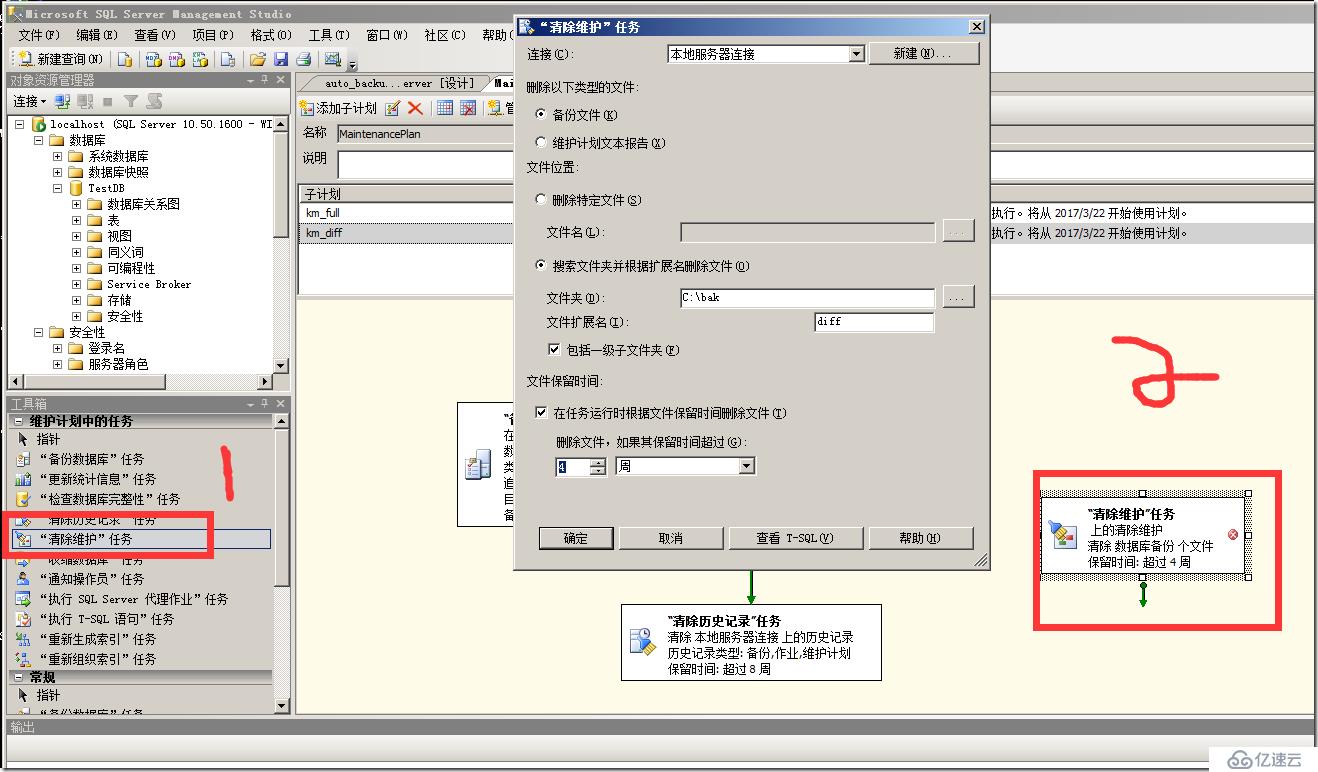Click the 取消 button in dialog
Image resolution: width=1318 pixels, height=772 pixels.
point(671,538)
